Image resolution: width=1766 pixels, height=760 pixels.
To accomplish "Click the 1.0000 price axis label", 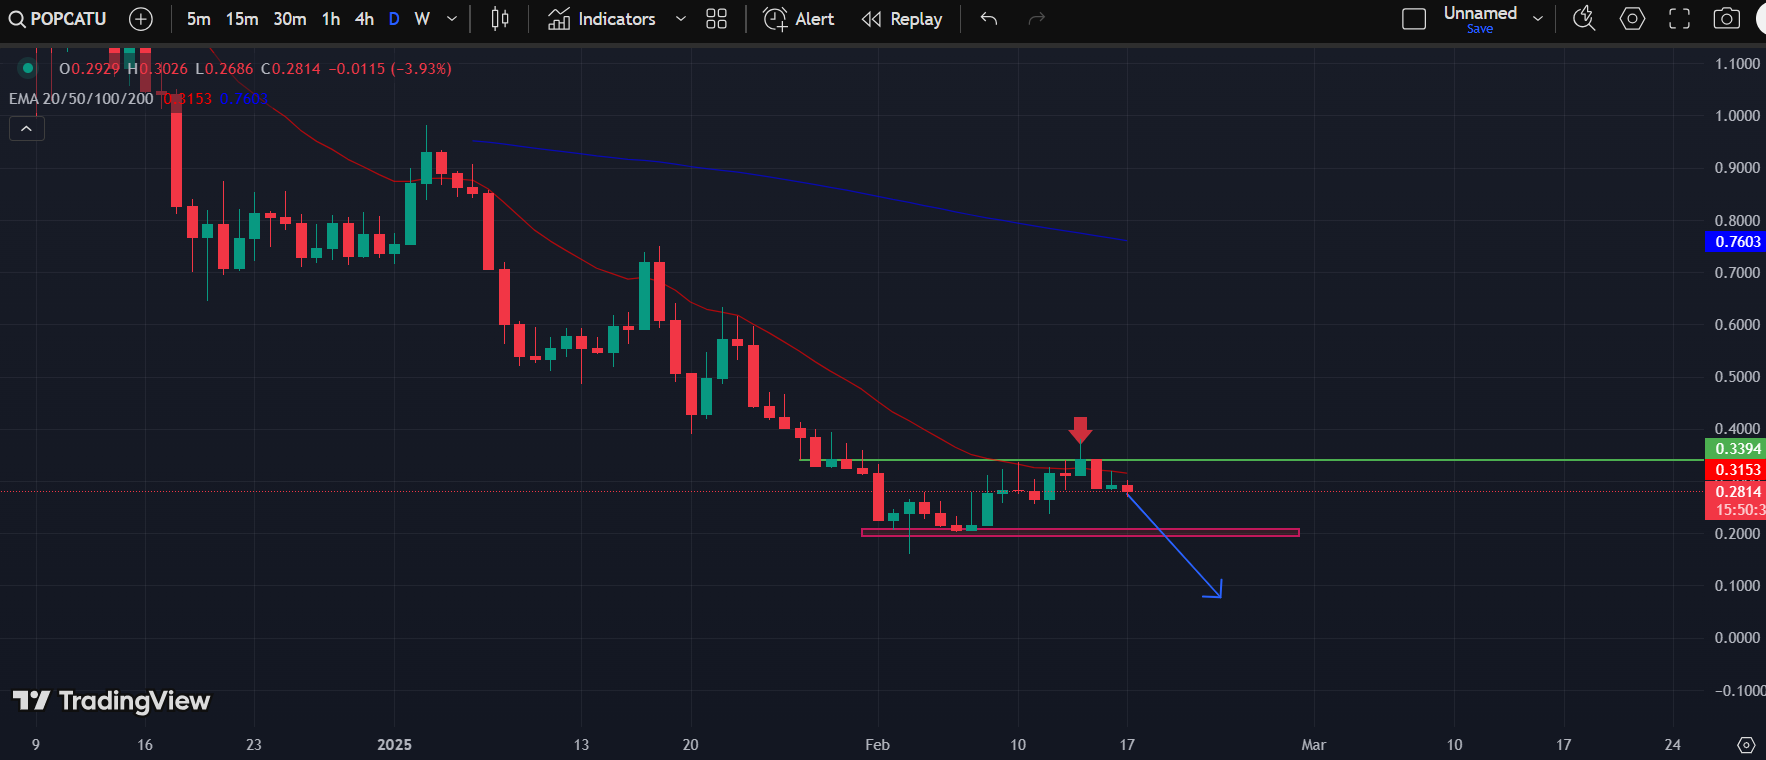I will click(1737, 116).
